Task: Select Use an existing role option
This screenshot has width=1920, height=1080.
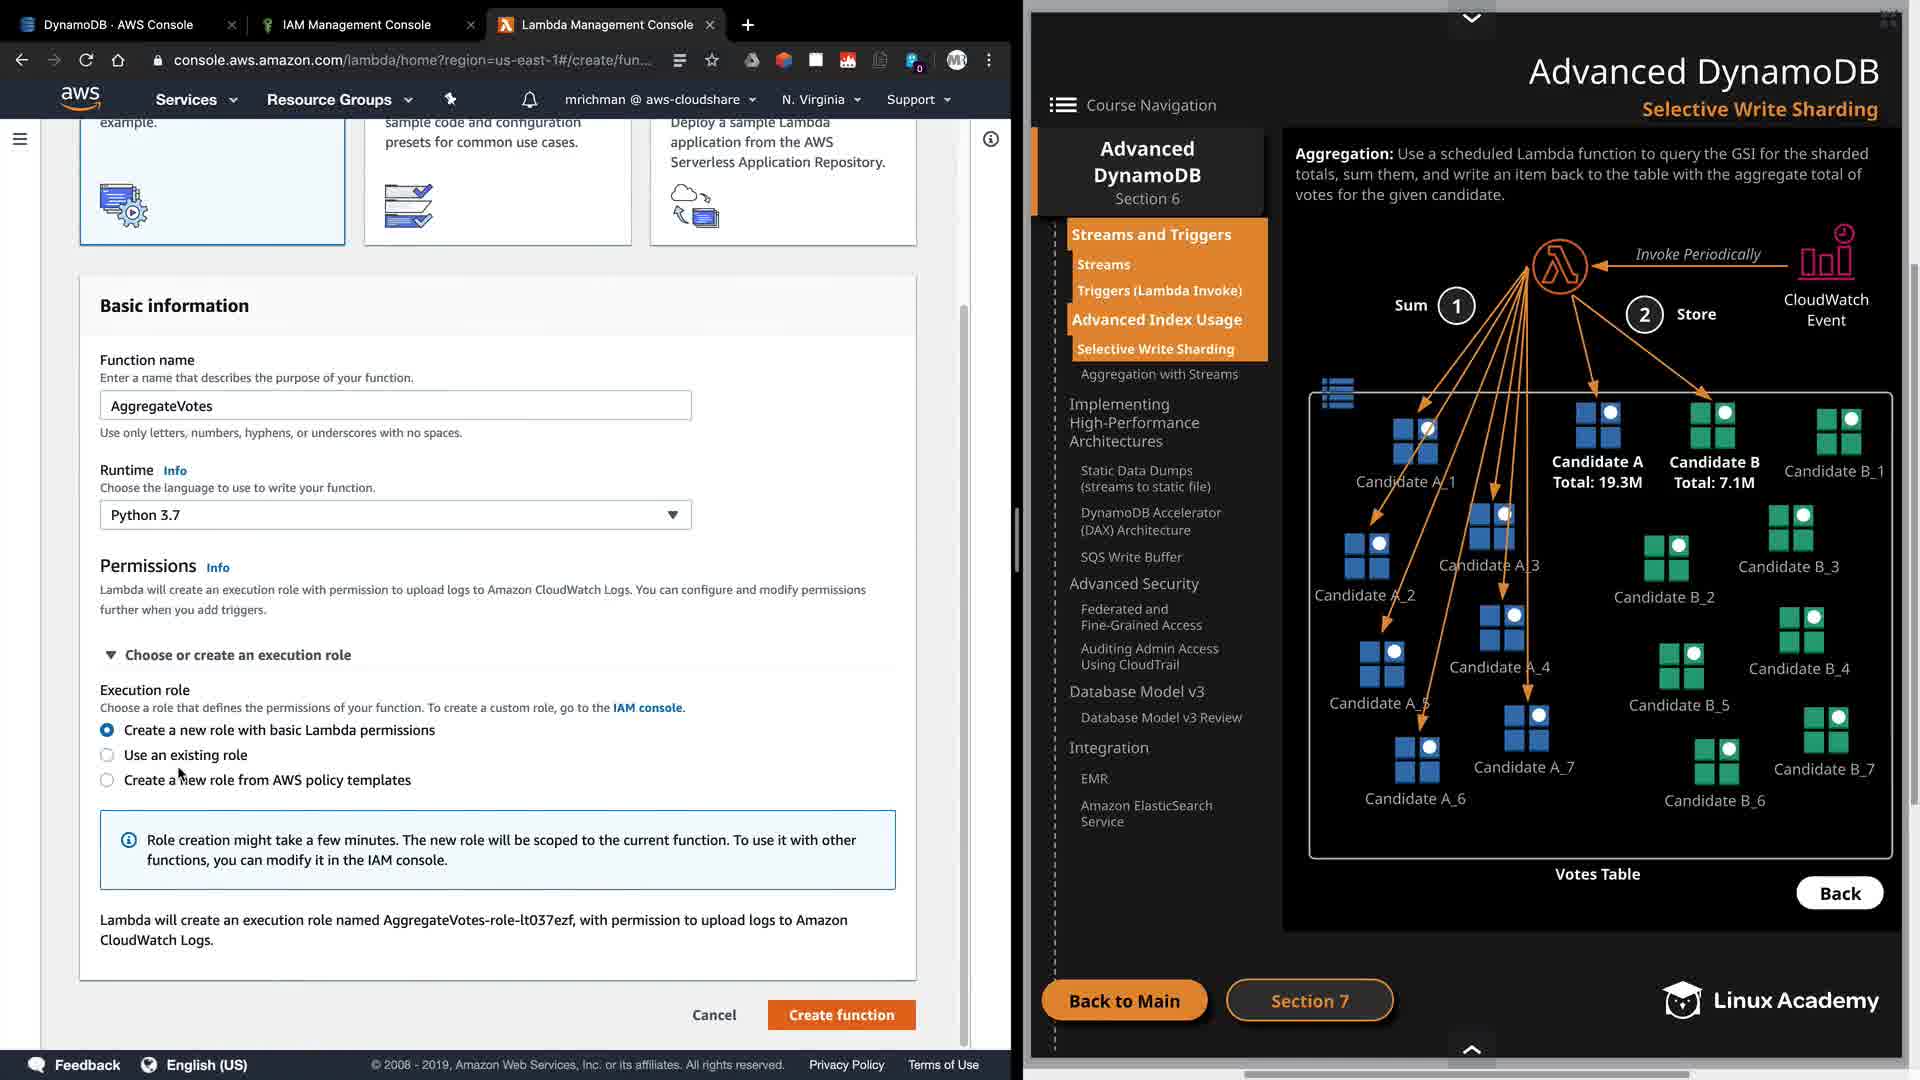Action: [x=107, y=755]
